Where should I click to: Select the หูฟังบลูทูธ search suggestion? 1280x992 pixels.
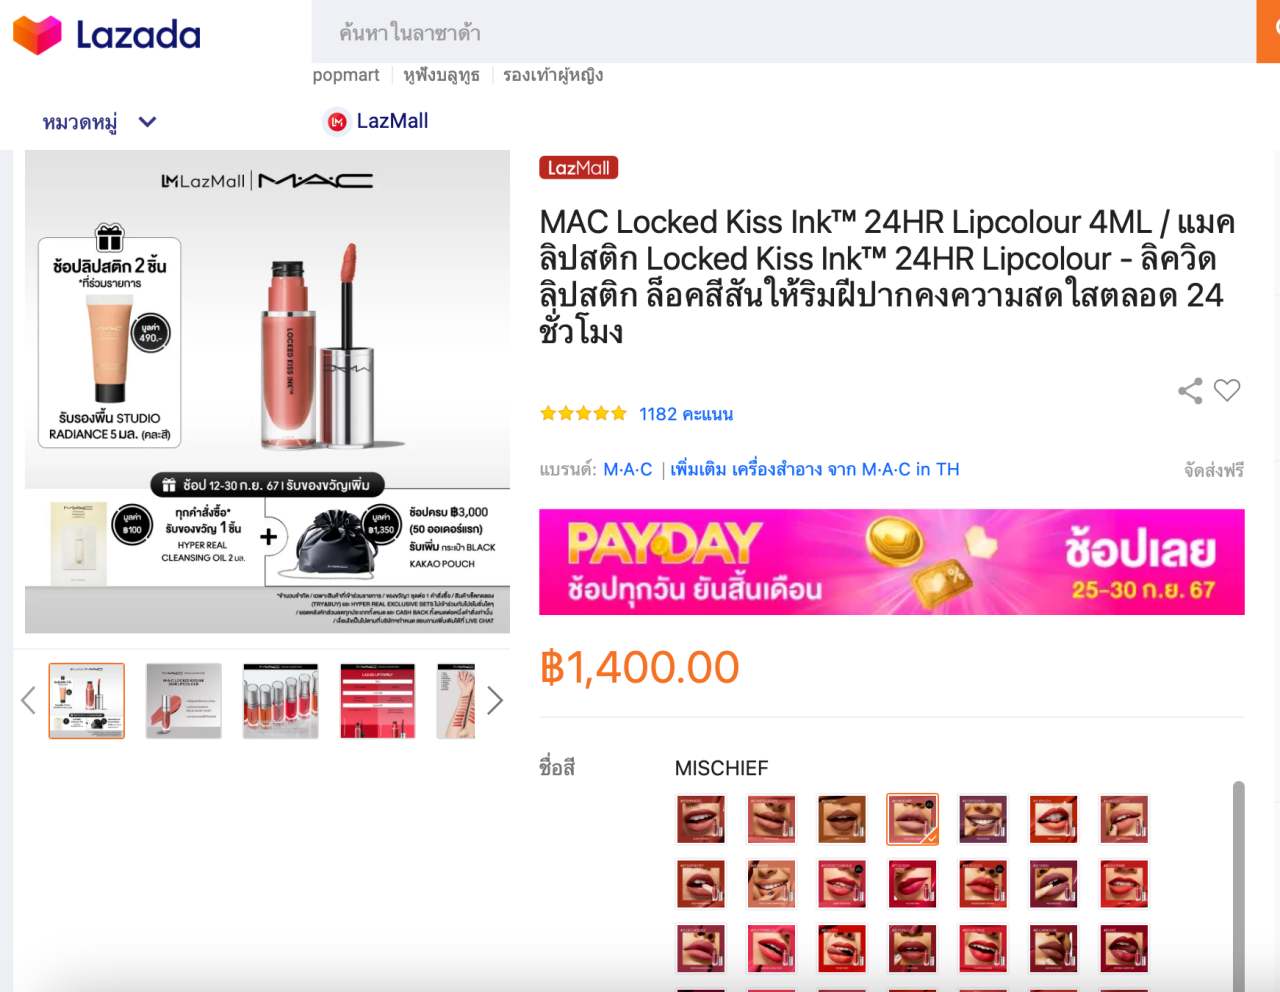click(x=441, y=75)
